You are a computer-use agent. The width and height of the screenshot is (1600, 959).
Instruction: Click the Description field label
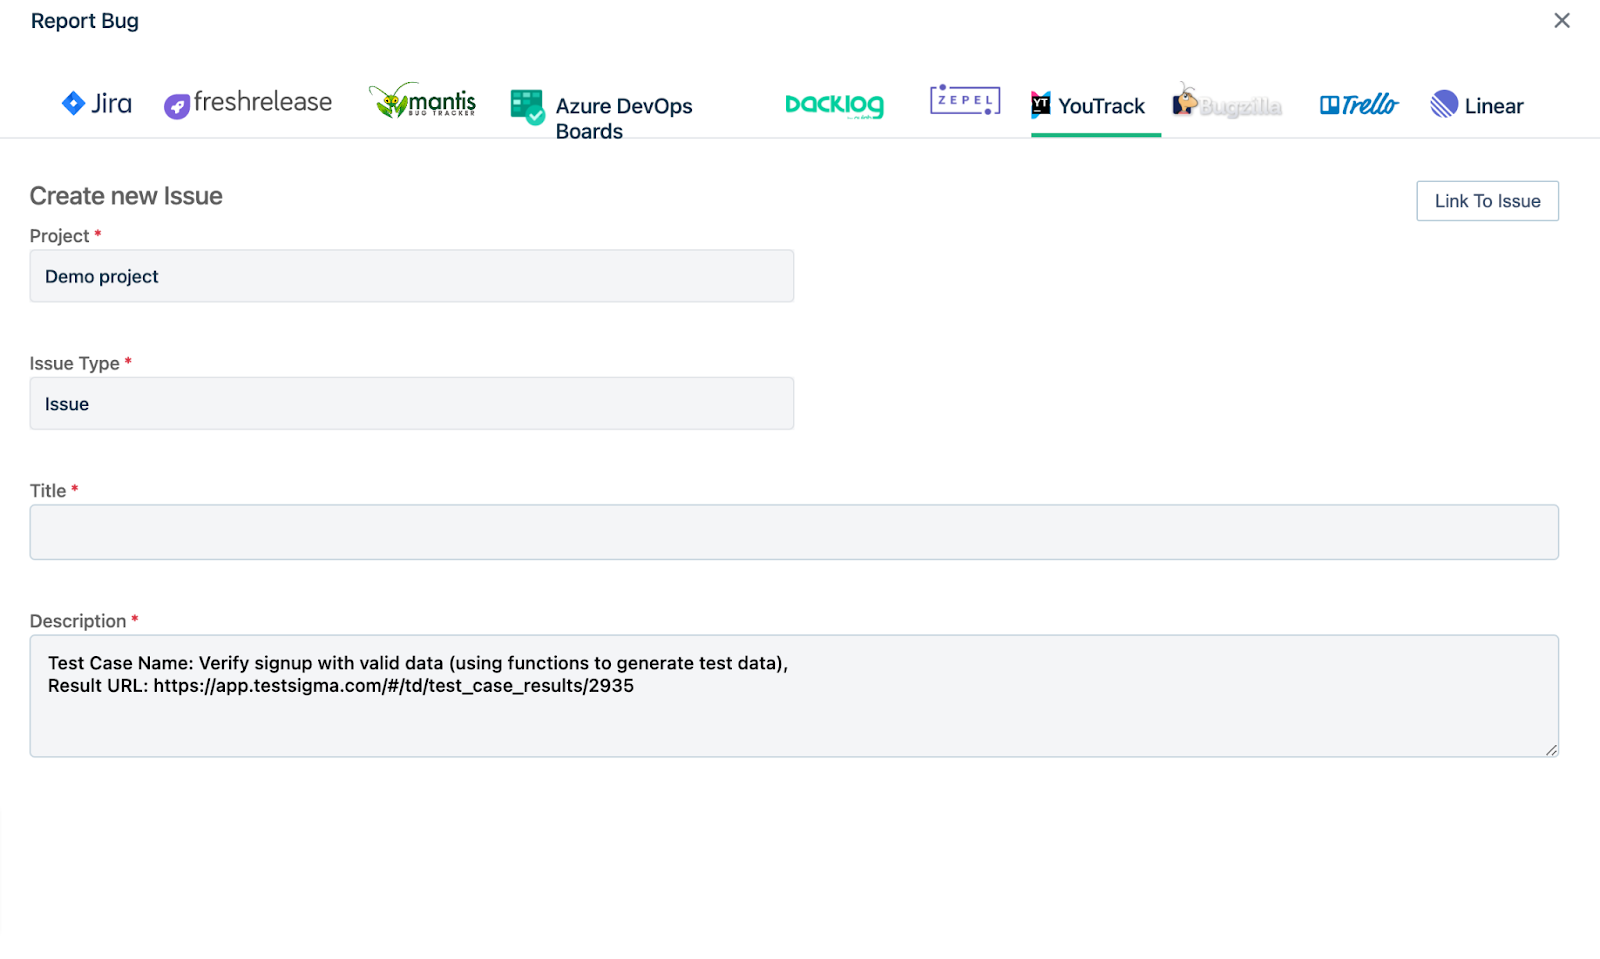(78, 621)
